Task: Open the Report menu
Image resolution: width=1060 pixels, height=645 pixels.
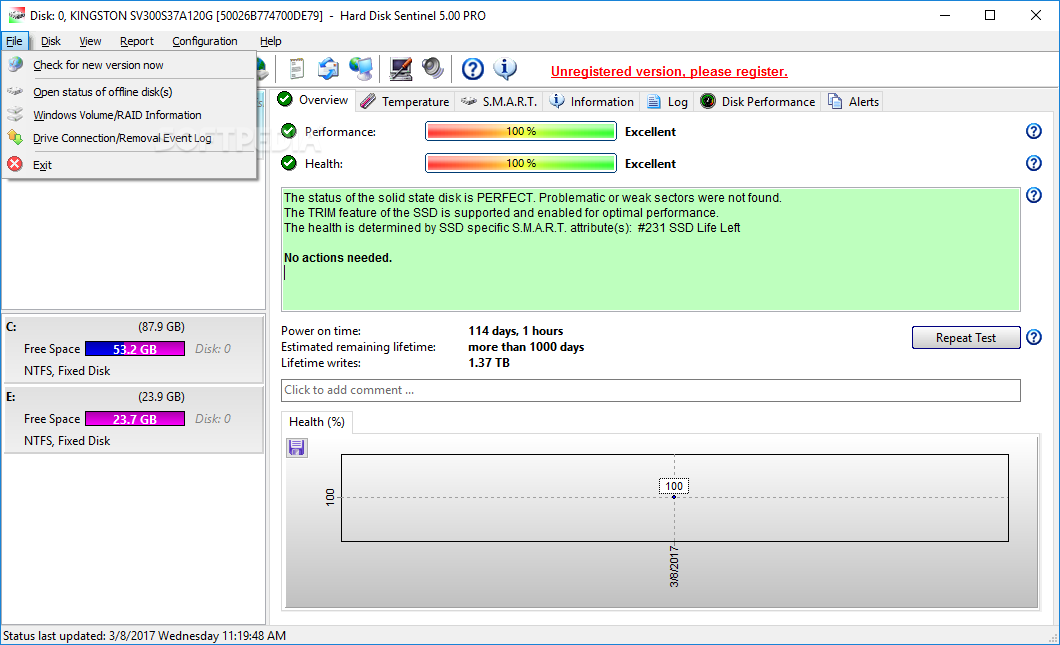Action: [137, 41]
